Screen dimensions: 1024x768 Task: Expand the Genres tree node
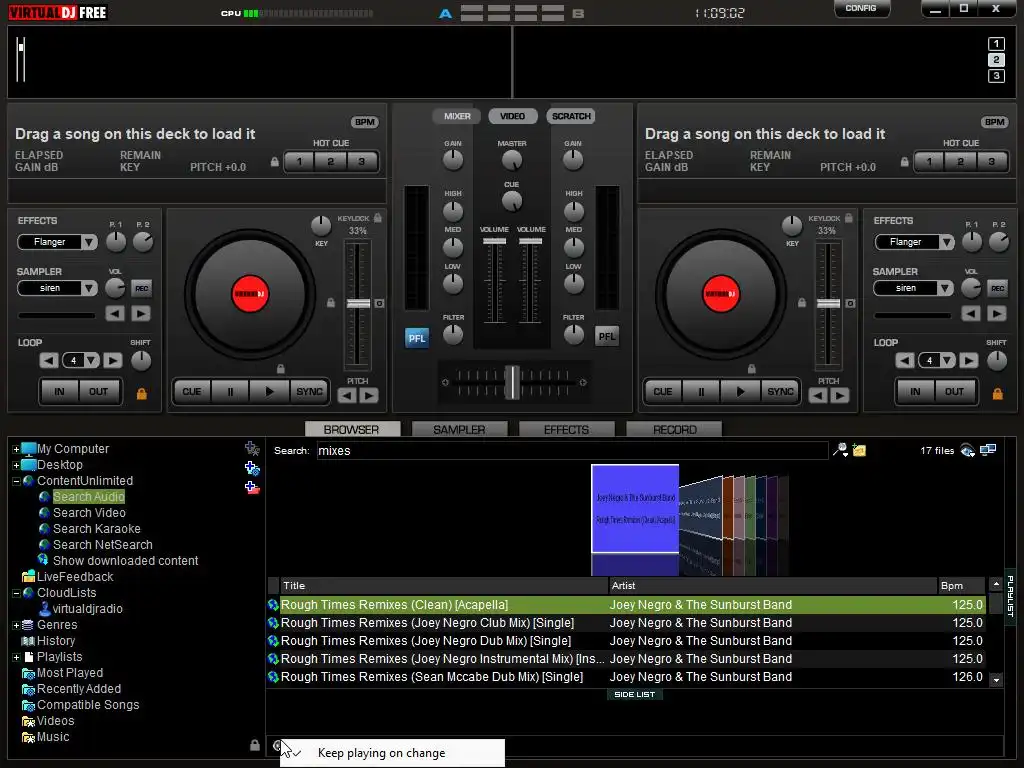pyautogui.click(x=16, y=625)
